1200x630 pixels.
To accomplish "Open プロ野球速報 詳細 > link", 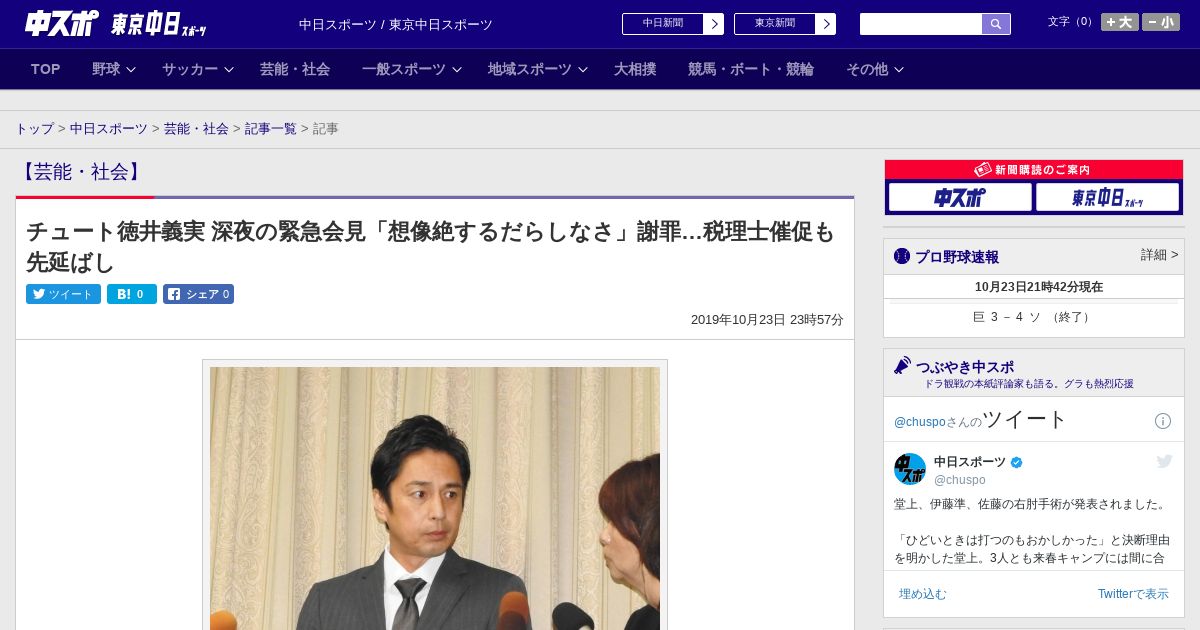I will 1159,255.
